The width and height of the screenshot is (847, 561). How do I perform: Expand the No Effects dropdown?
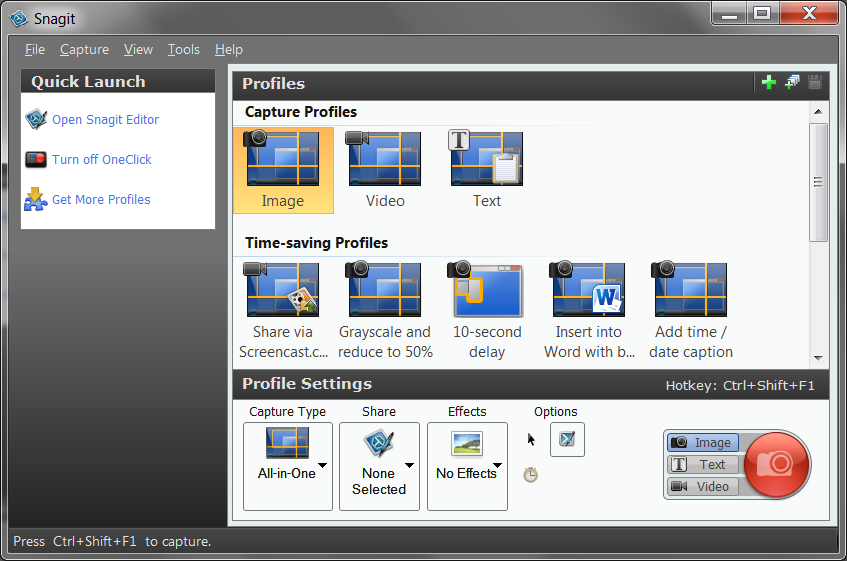(498, 465)
